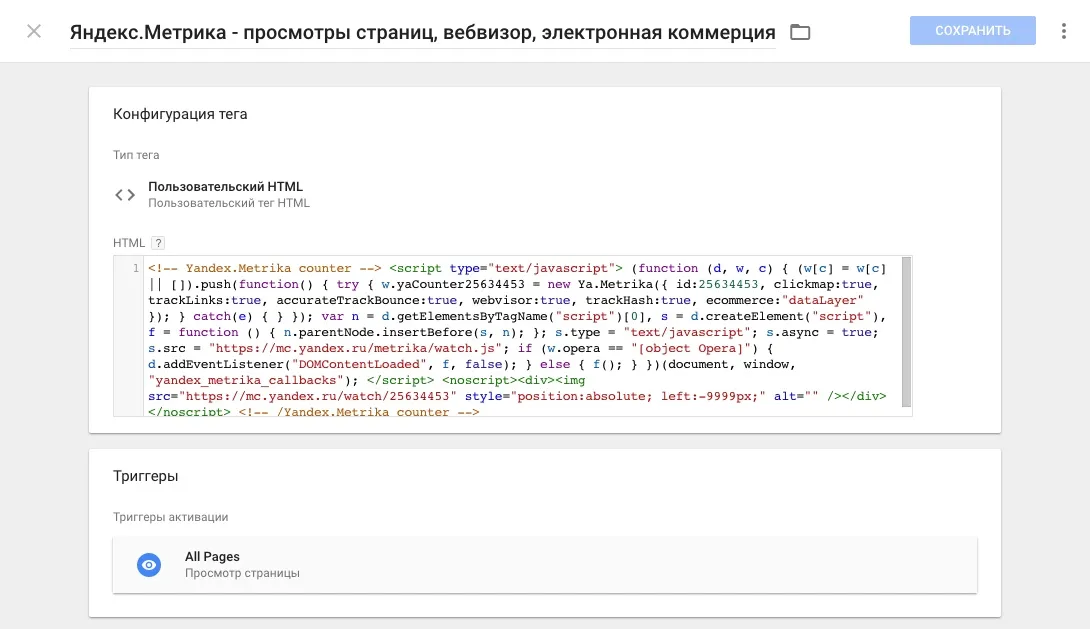Save the tag with СОХРАНИТЬ

[971, 30]
